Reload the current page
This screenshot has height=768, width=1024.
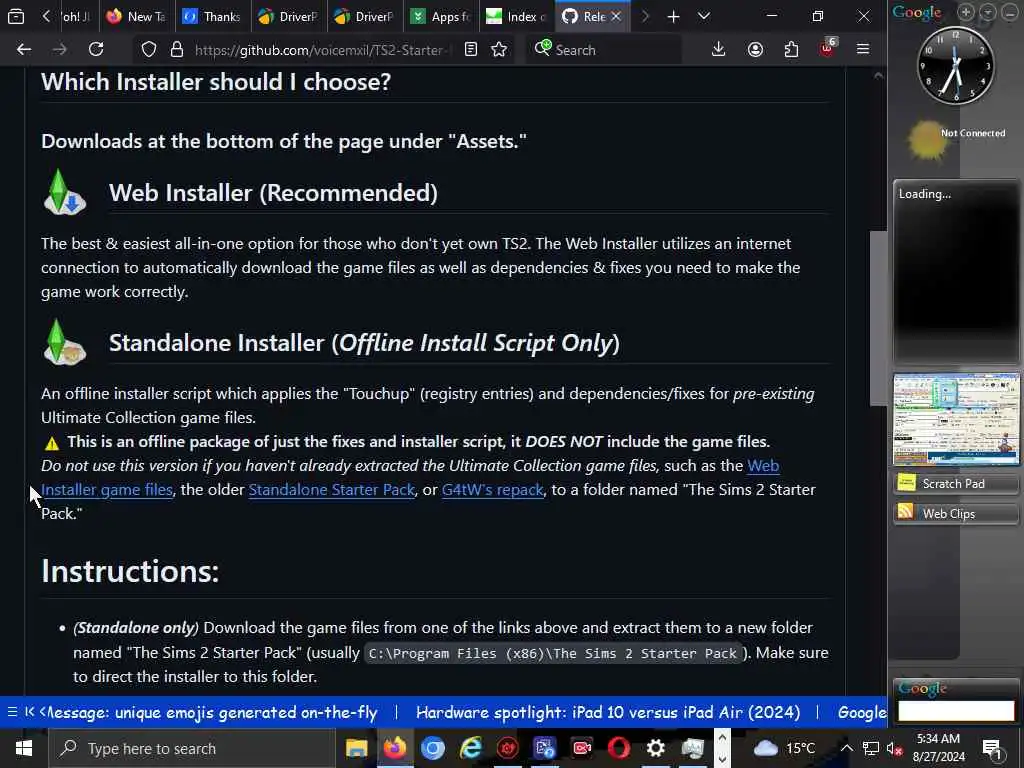pyautogui.click(x=96, y=49)
